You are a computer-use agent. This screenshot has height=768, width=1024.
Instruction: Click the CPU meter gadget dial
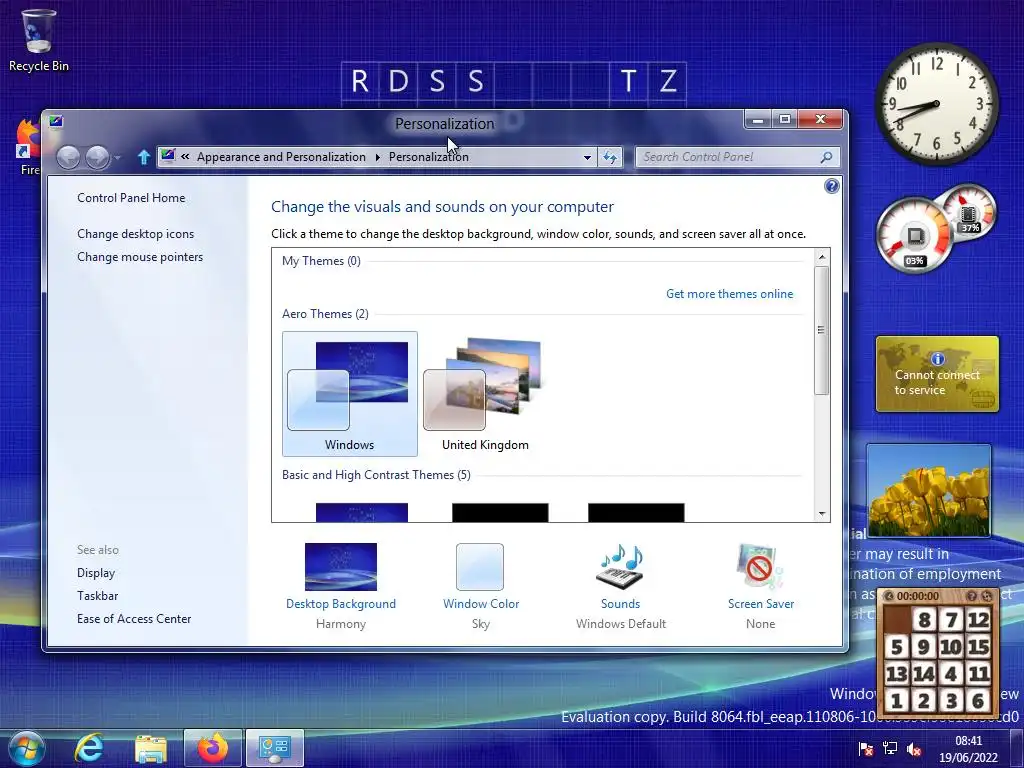[915, 236]
